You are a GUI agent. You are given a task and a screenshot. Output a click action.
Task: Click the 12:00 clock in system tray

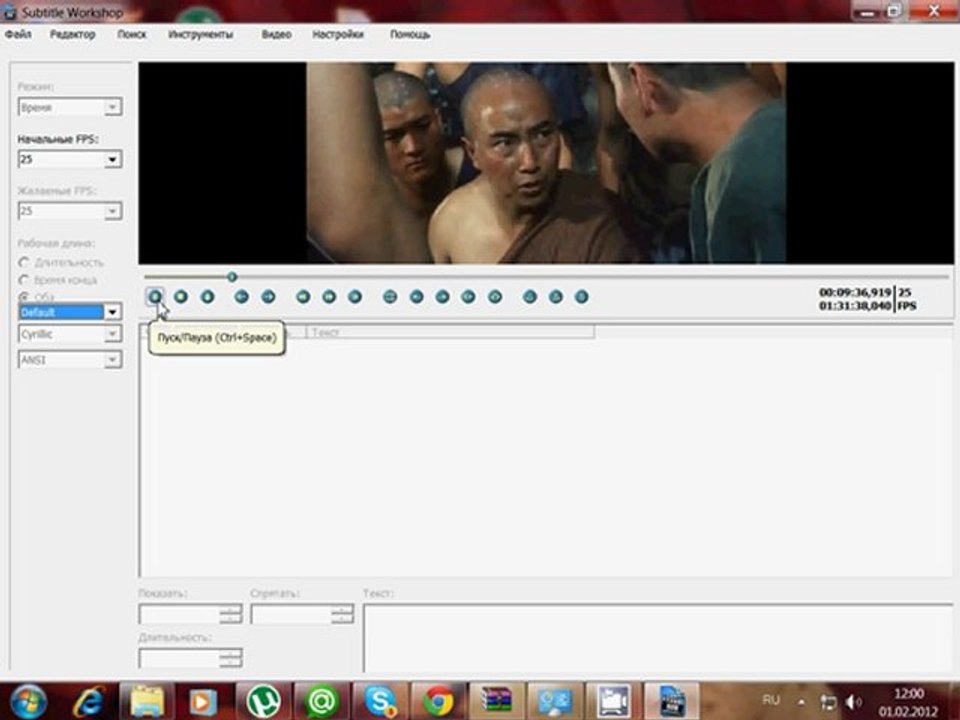(909, 694)
